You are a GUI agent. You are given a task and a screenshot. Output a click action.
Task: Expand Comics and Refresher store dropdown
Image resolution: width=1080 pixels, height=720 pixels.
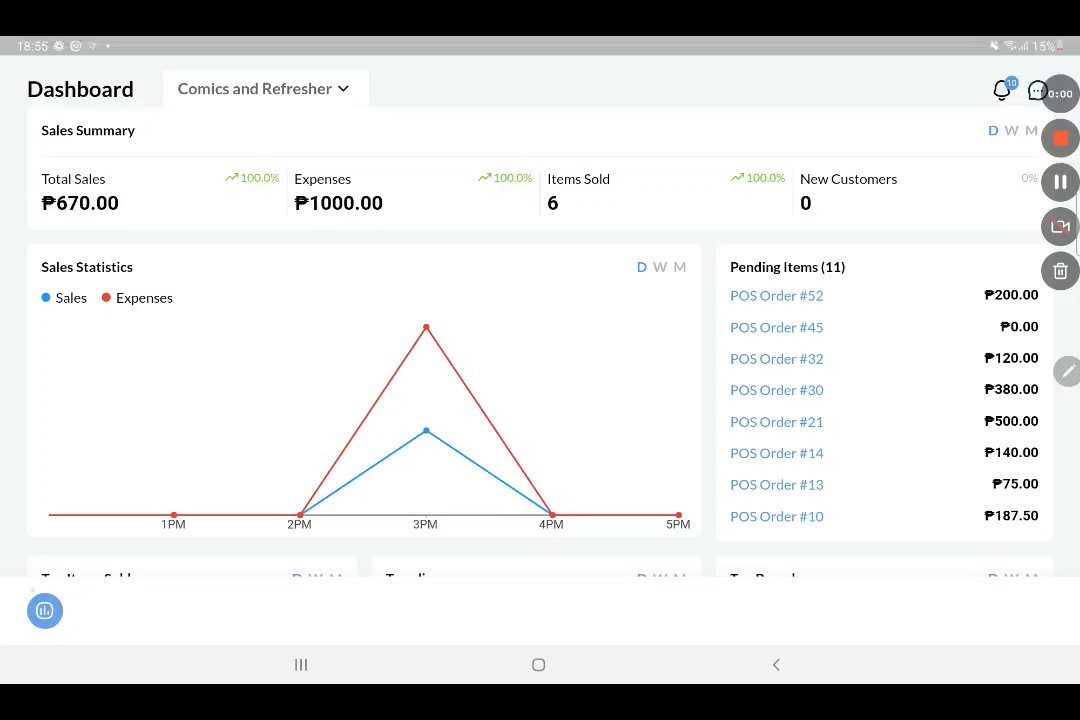point(265,89)
